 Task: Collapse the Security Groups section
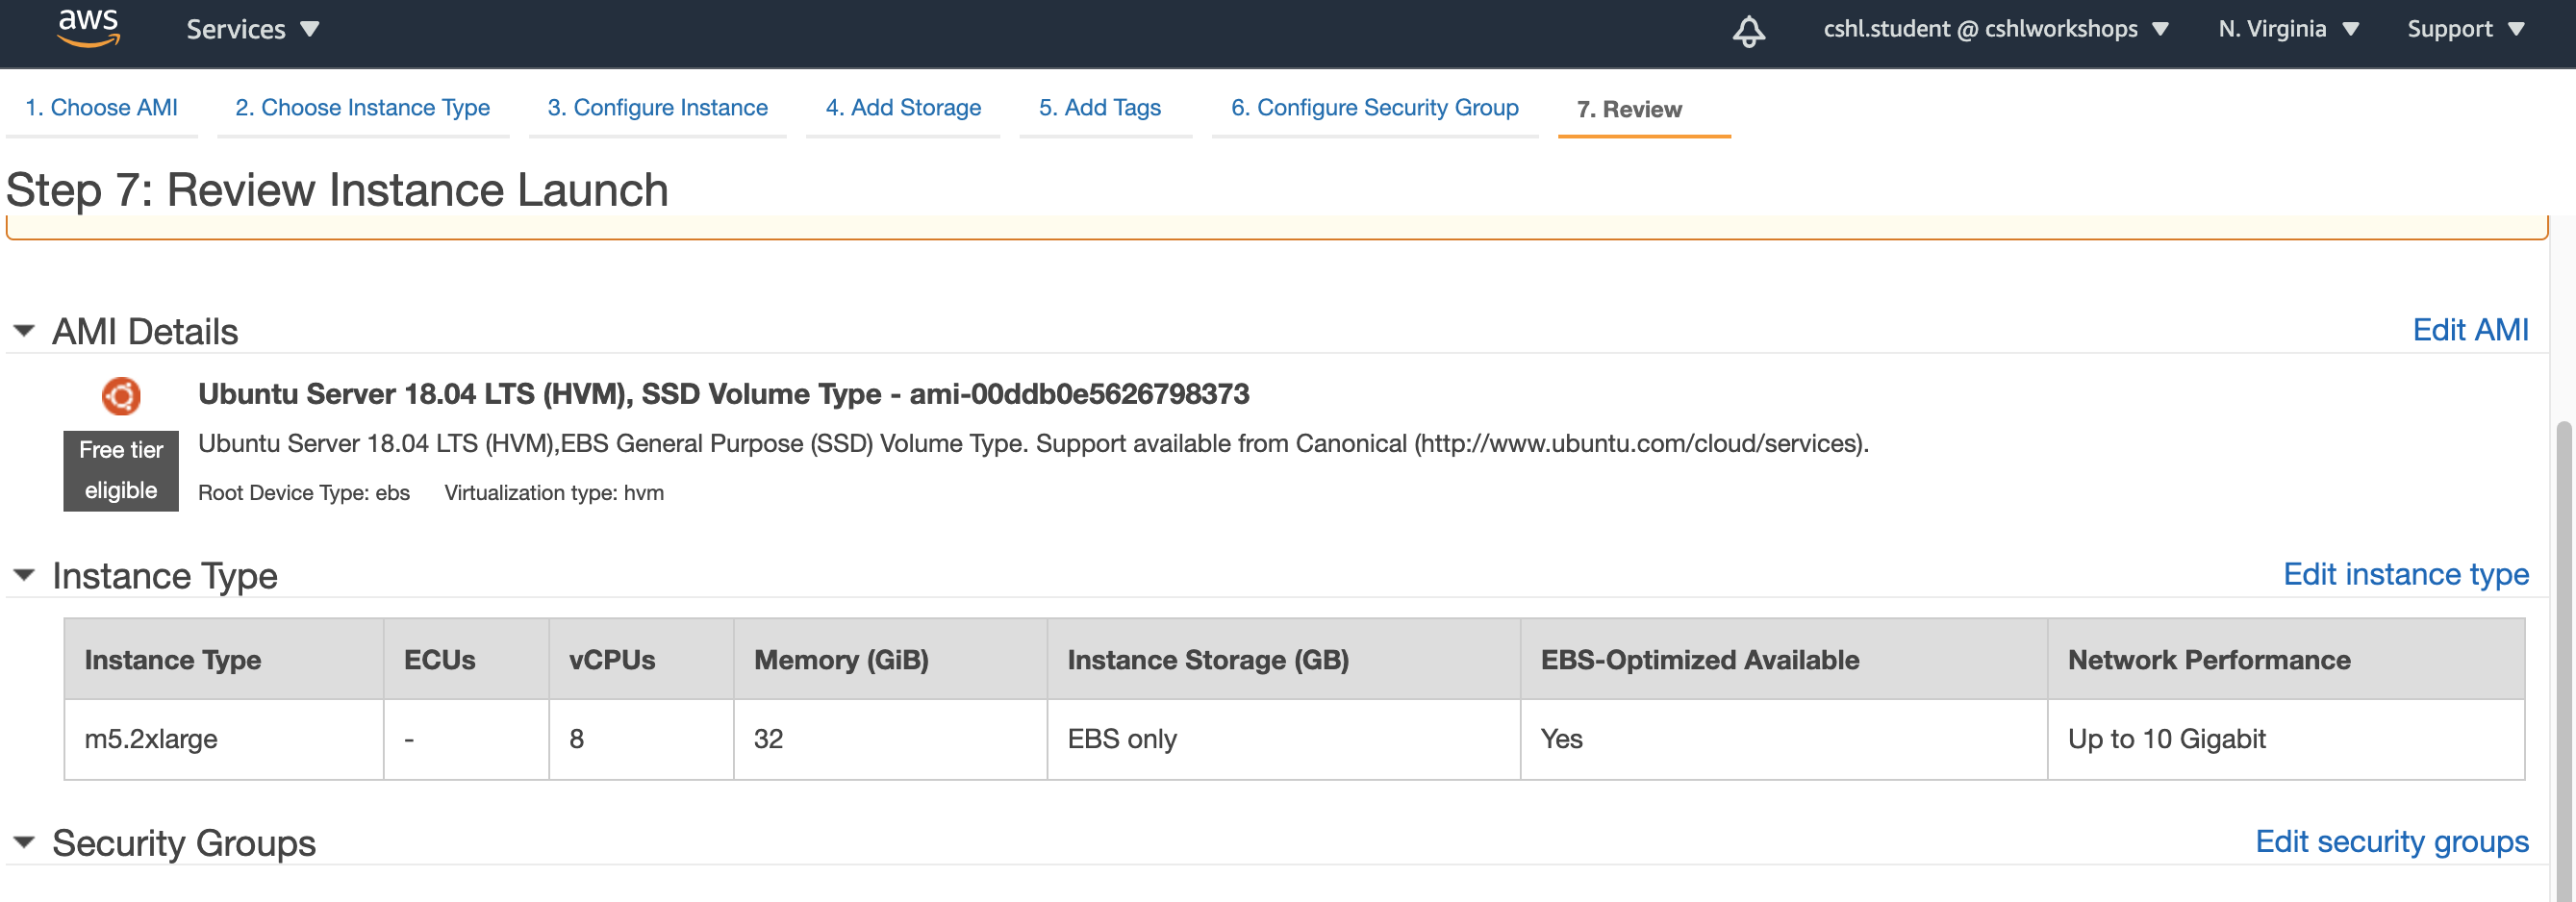coord(23,841)
